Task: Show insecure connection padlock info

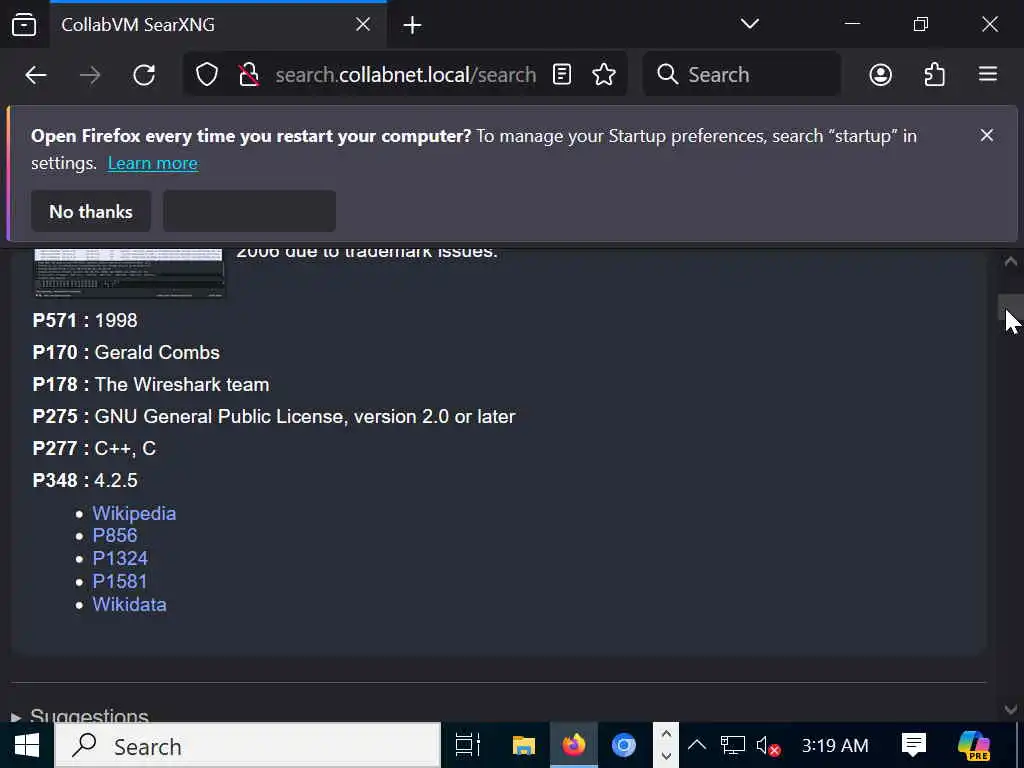Action: (248, 75)
